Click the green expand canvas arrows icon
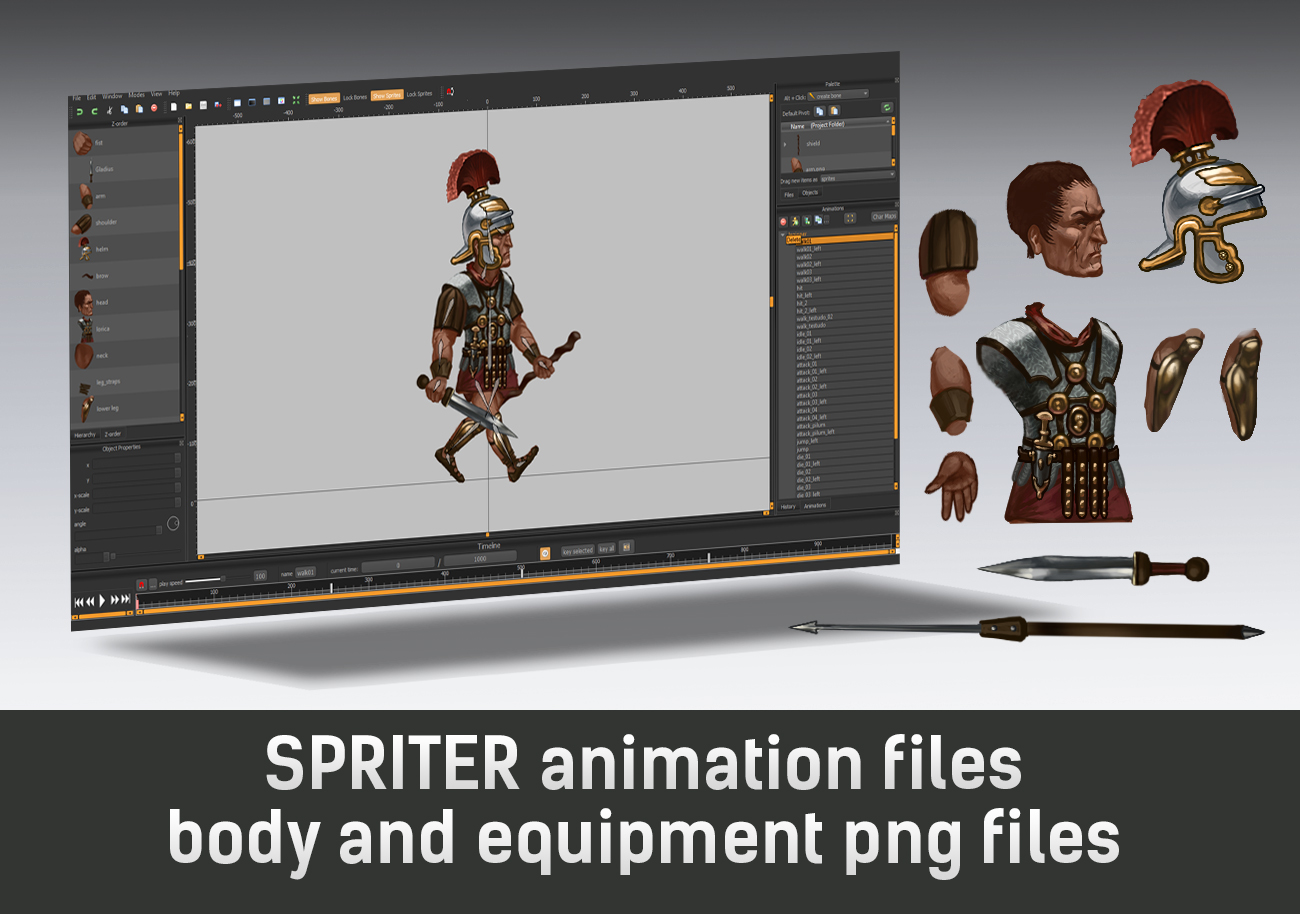Viewport: 1300px width, 914px height. tap(296, 100)
